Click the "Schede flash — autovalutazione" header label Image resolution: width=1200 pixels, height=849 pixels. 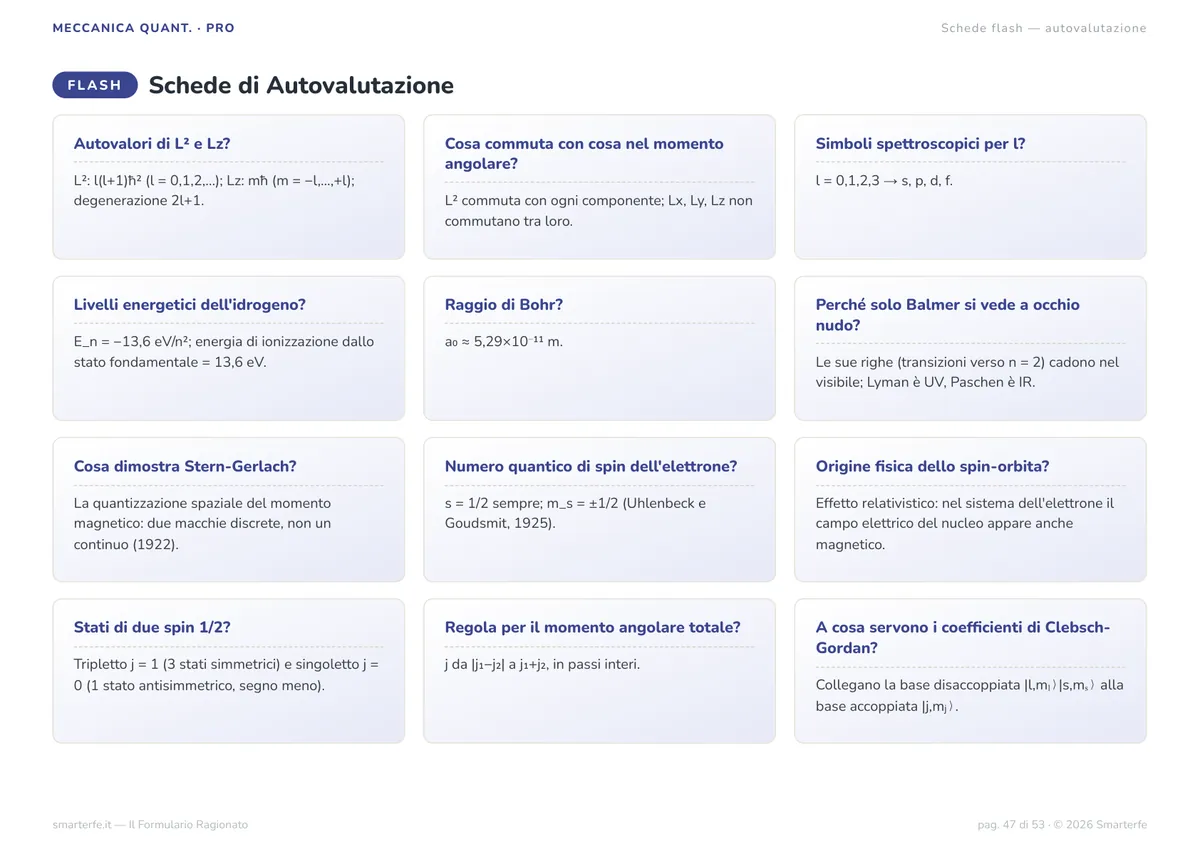(1044, 28)
